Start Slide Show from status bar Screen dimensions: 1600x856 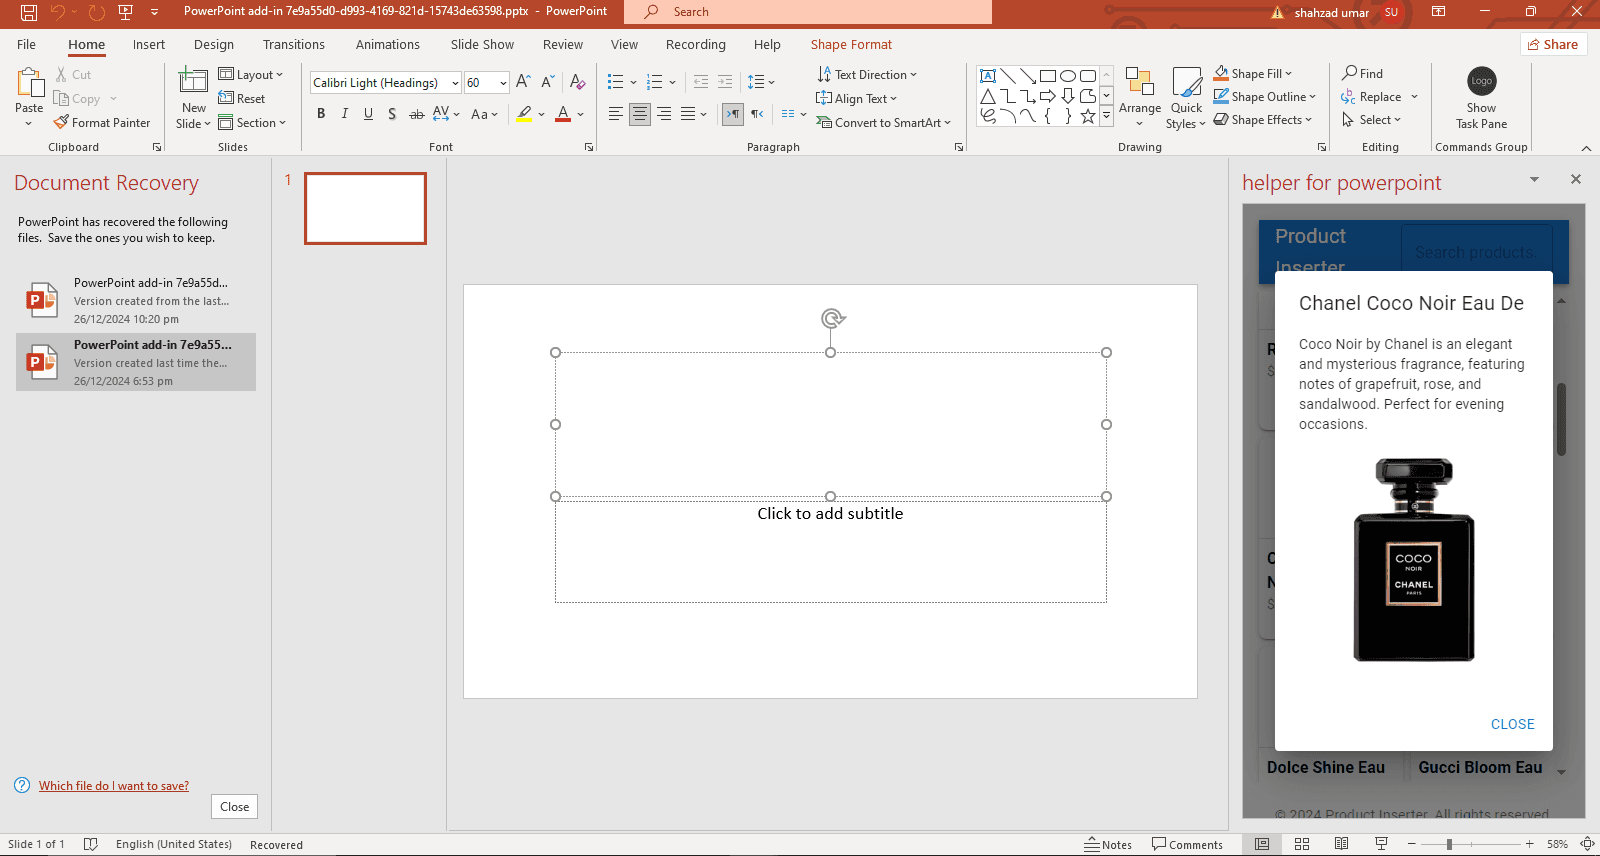tap(1381, 844)
